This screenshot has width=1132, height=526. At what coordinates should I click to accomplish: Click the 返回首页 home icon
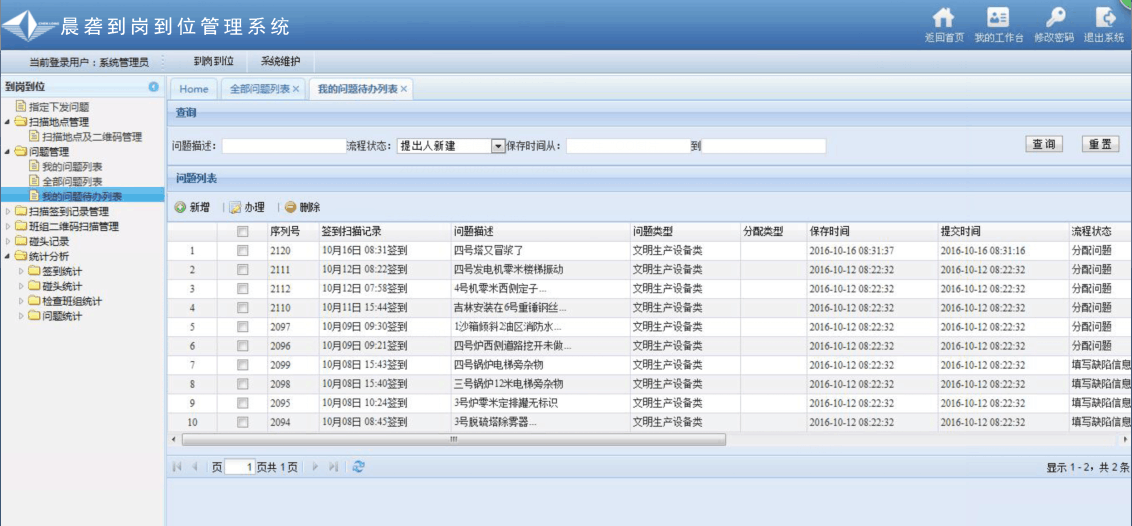pyautogui.click(x=943, y=18)
